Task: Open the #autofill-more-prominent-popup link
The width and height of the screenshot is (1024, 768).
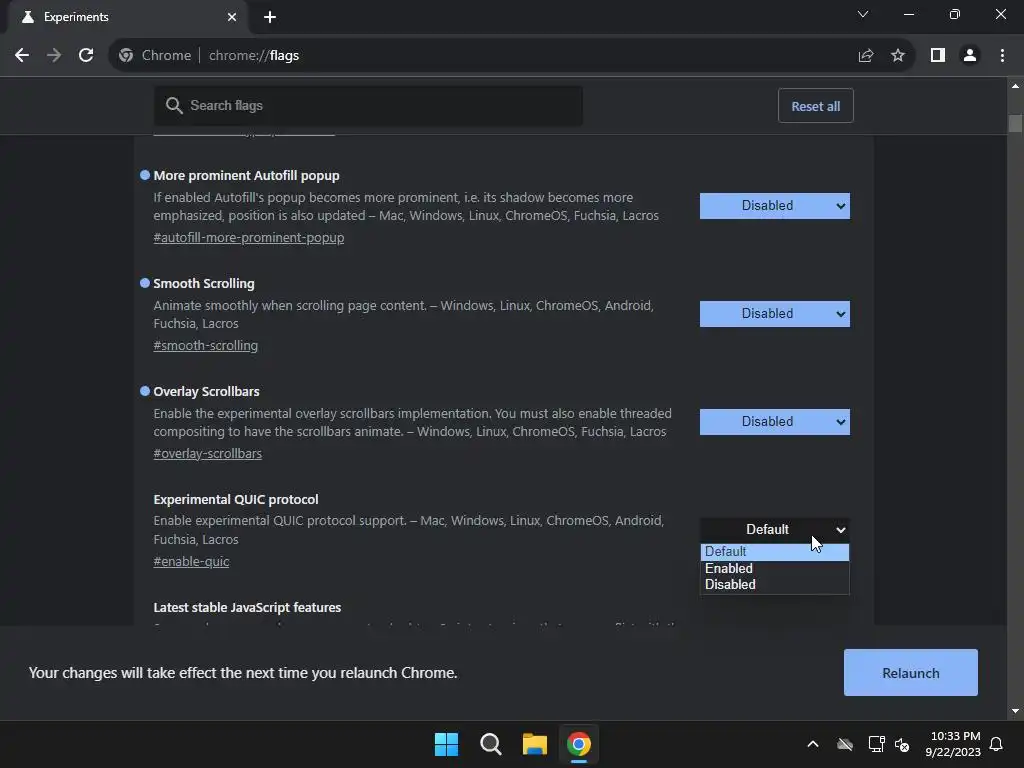Action: click(249, 238)
